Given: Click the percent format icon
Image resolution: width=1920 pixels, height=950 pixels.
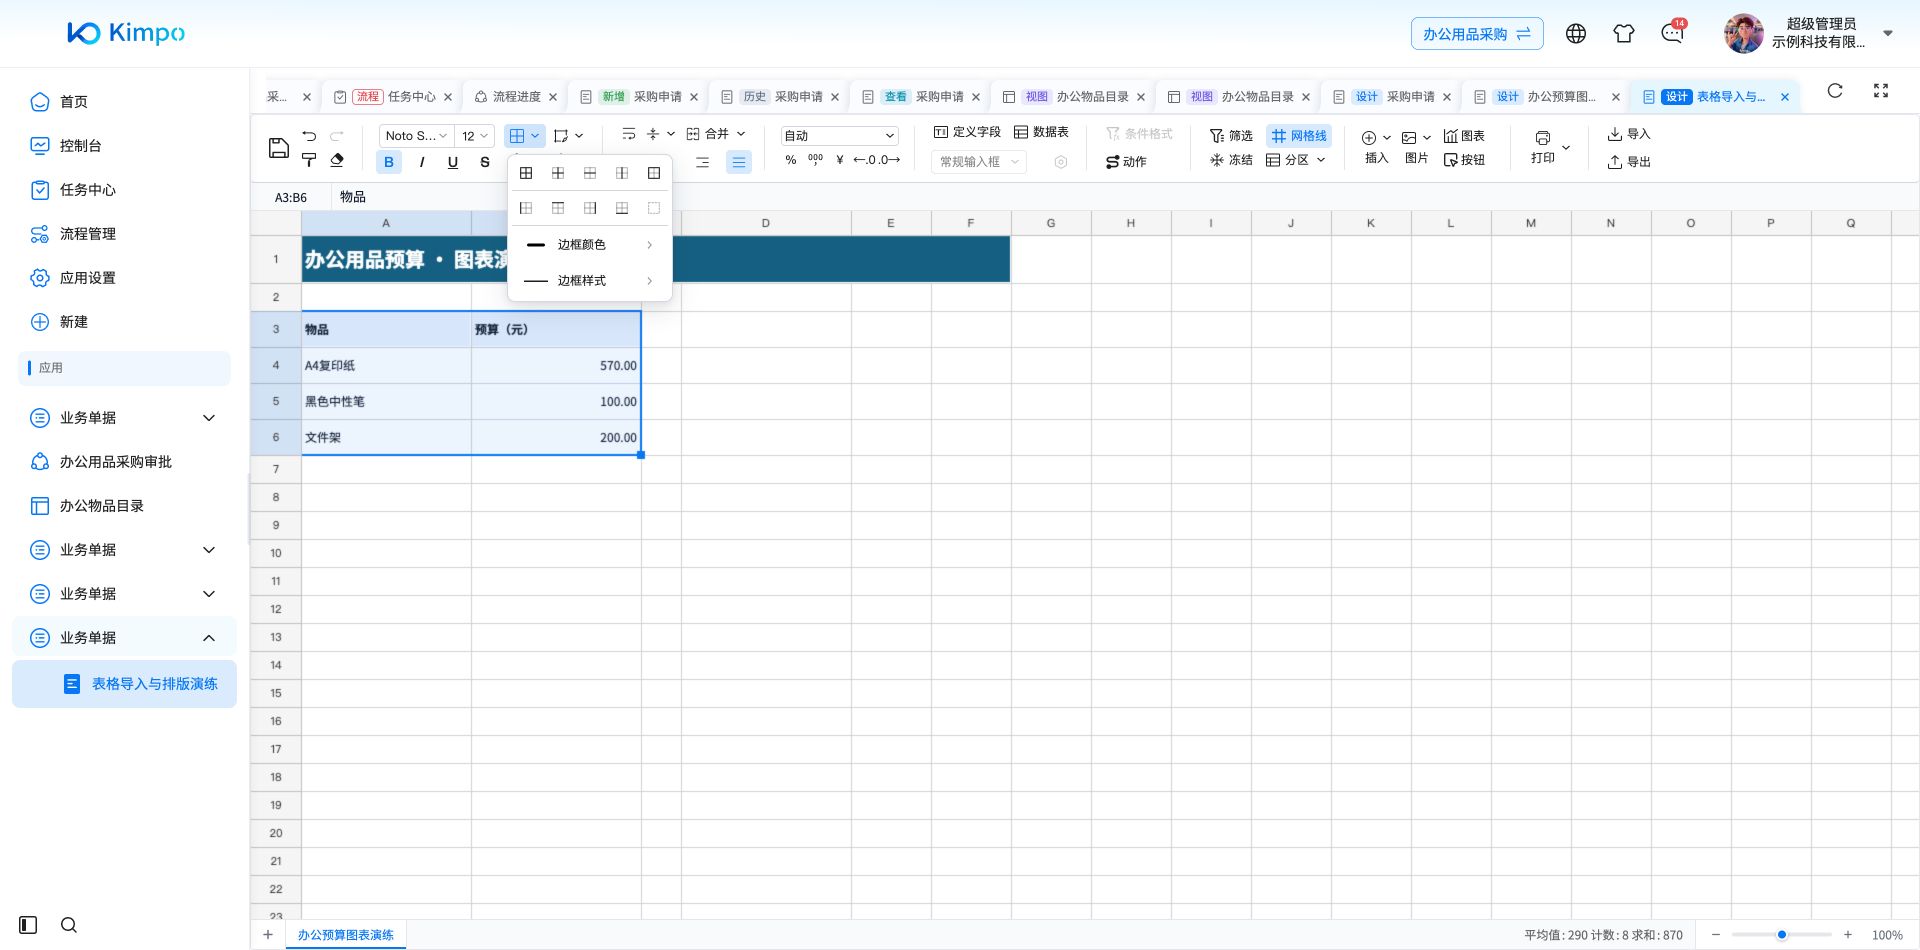Looking at the screenshot, I should tap(791, 160).
